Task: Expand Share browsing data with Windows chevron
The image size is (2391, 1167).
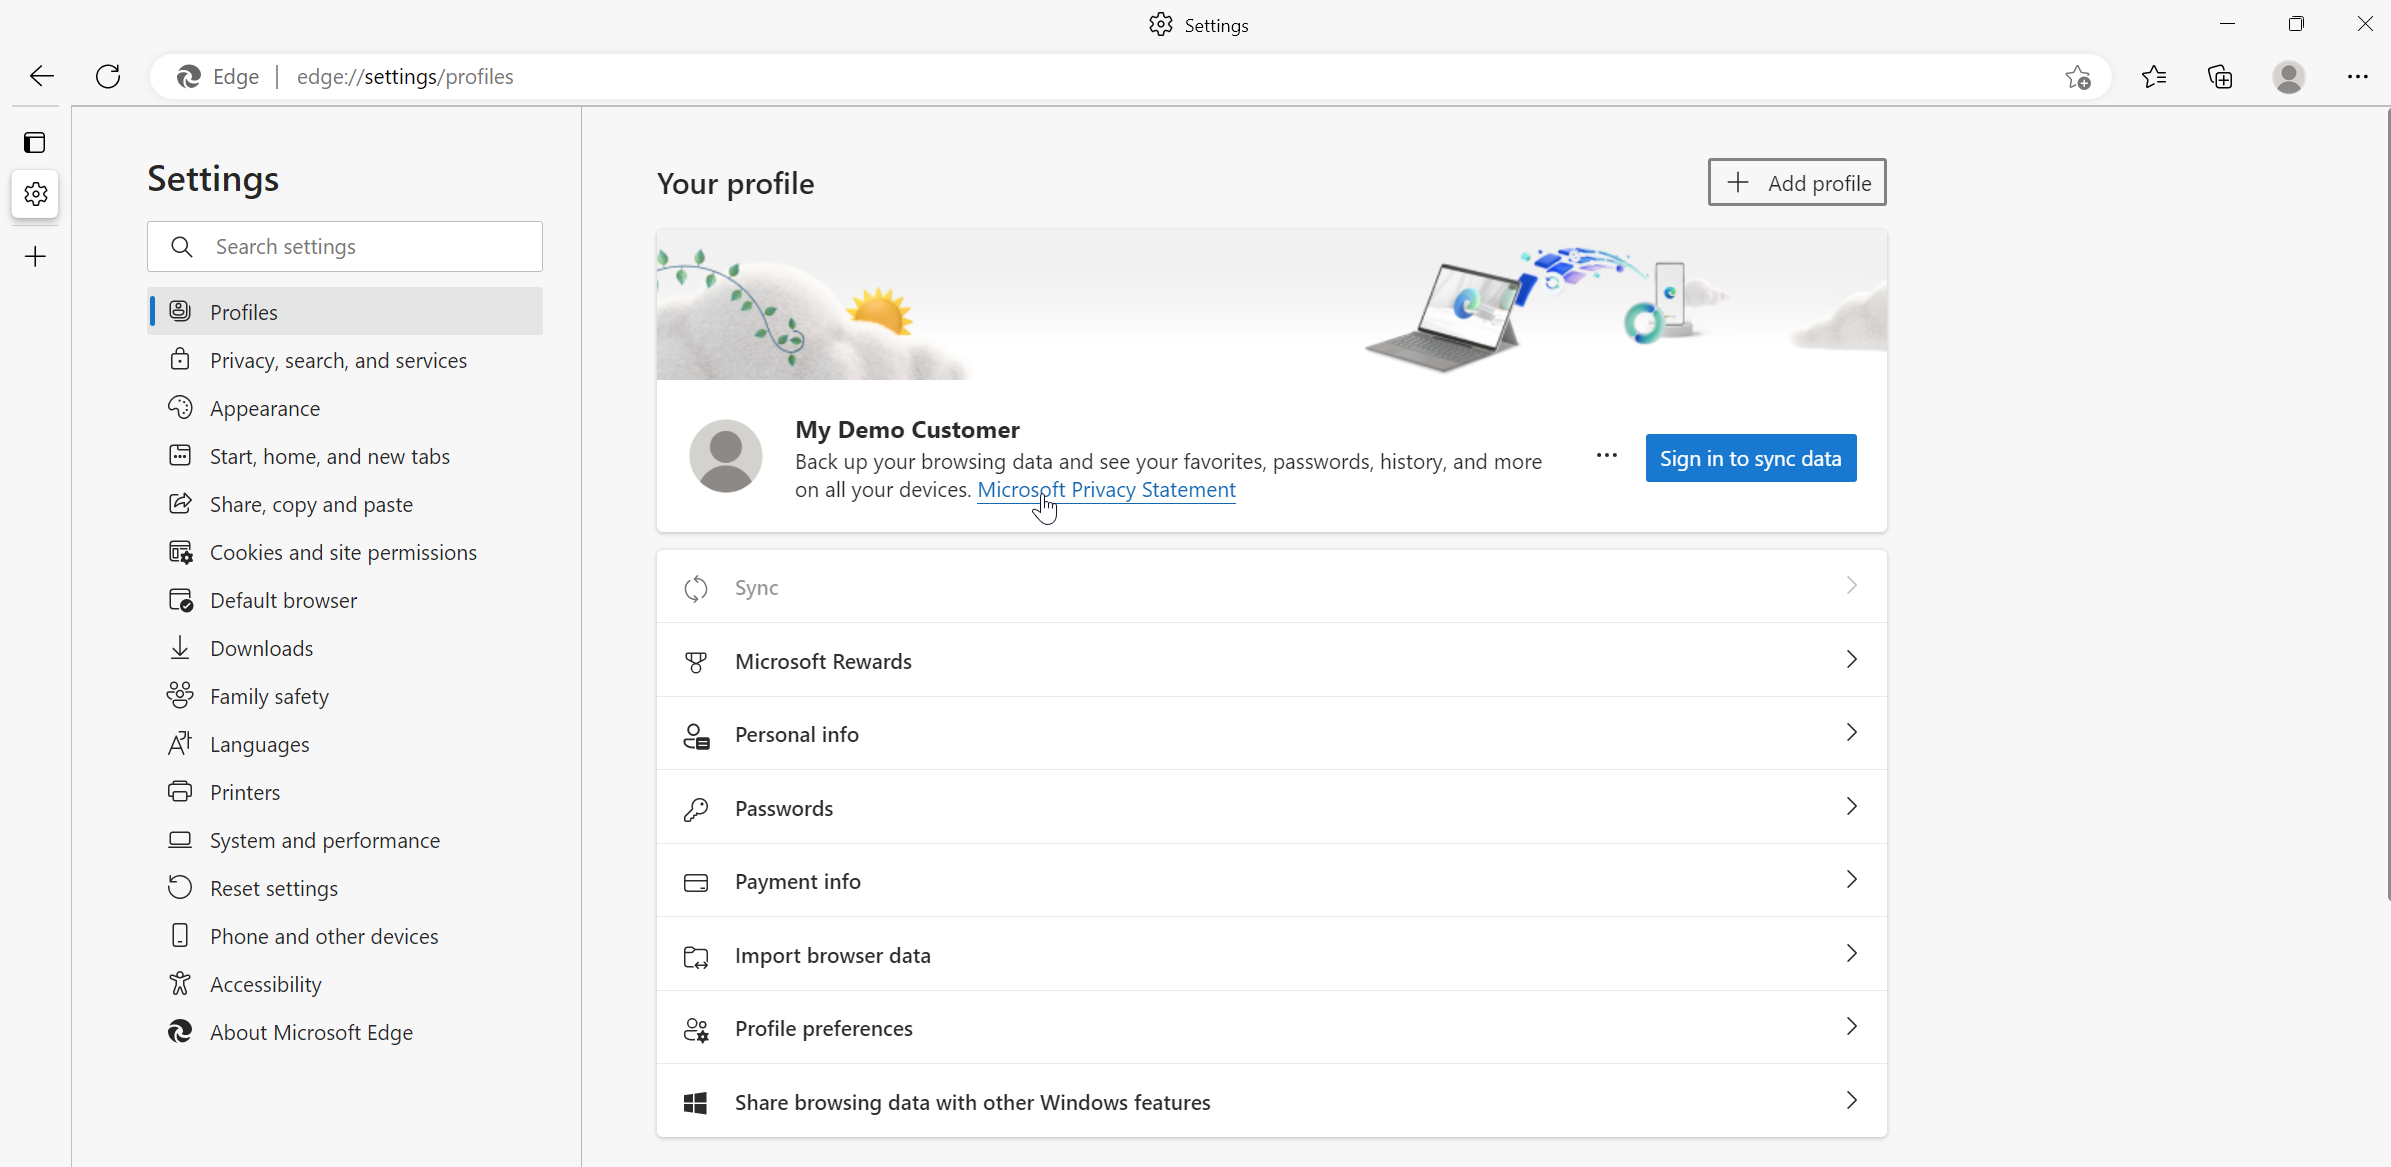Action: pyautogui.click(x=1851, y=1101)
